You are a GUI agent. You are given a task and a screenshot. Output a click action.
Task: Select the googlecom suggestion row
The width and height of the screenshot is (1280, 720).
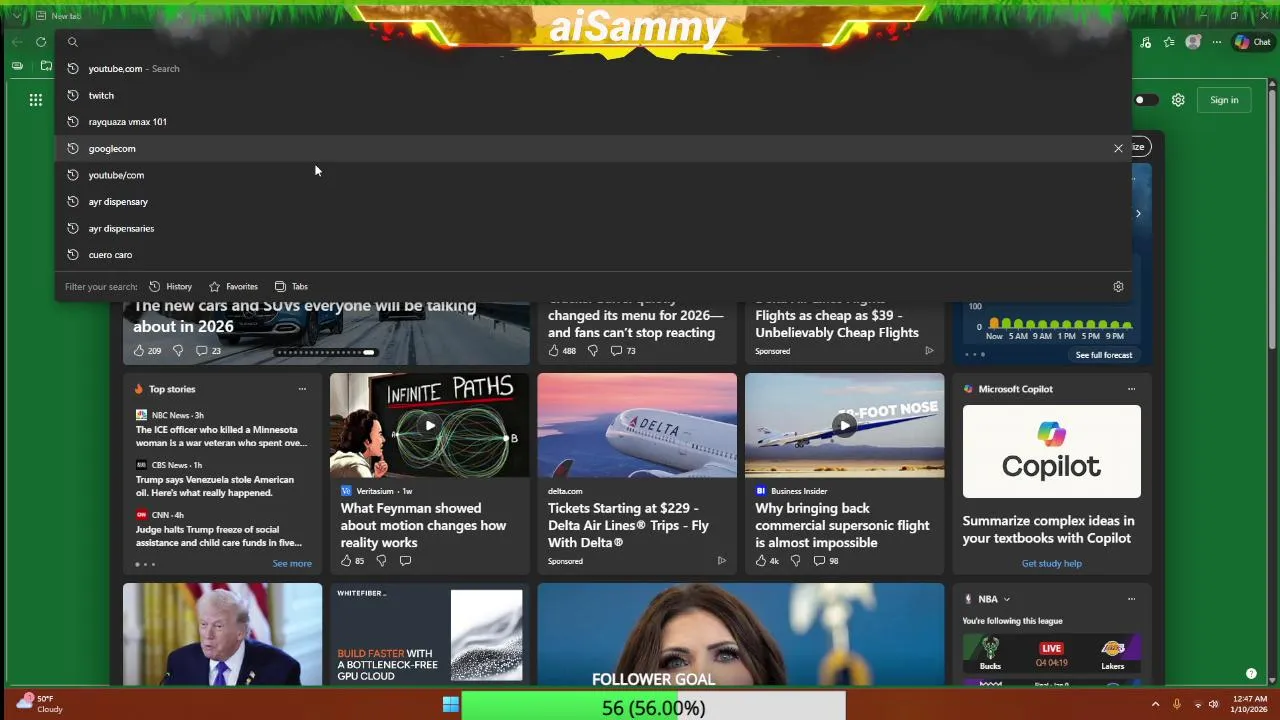pyautogui.click(x=593, y=148)
